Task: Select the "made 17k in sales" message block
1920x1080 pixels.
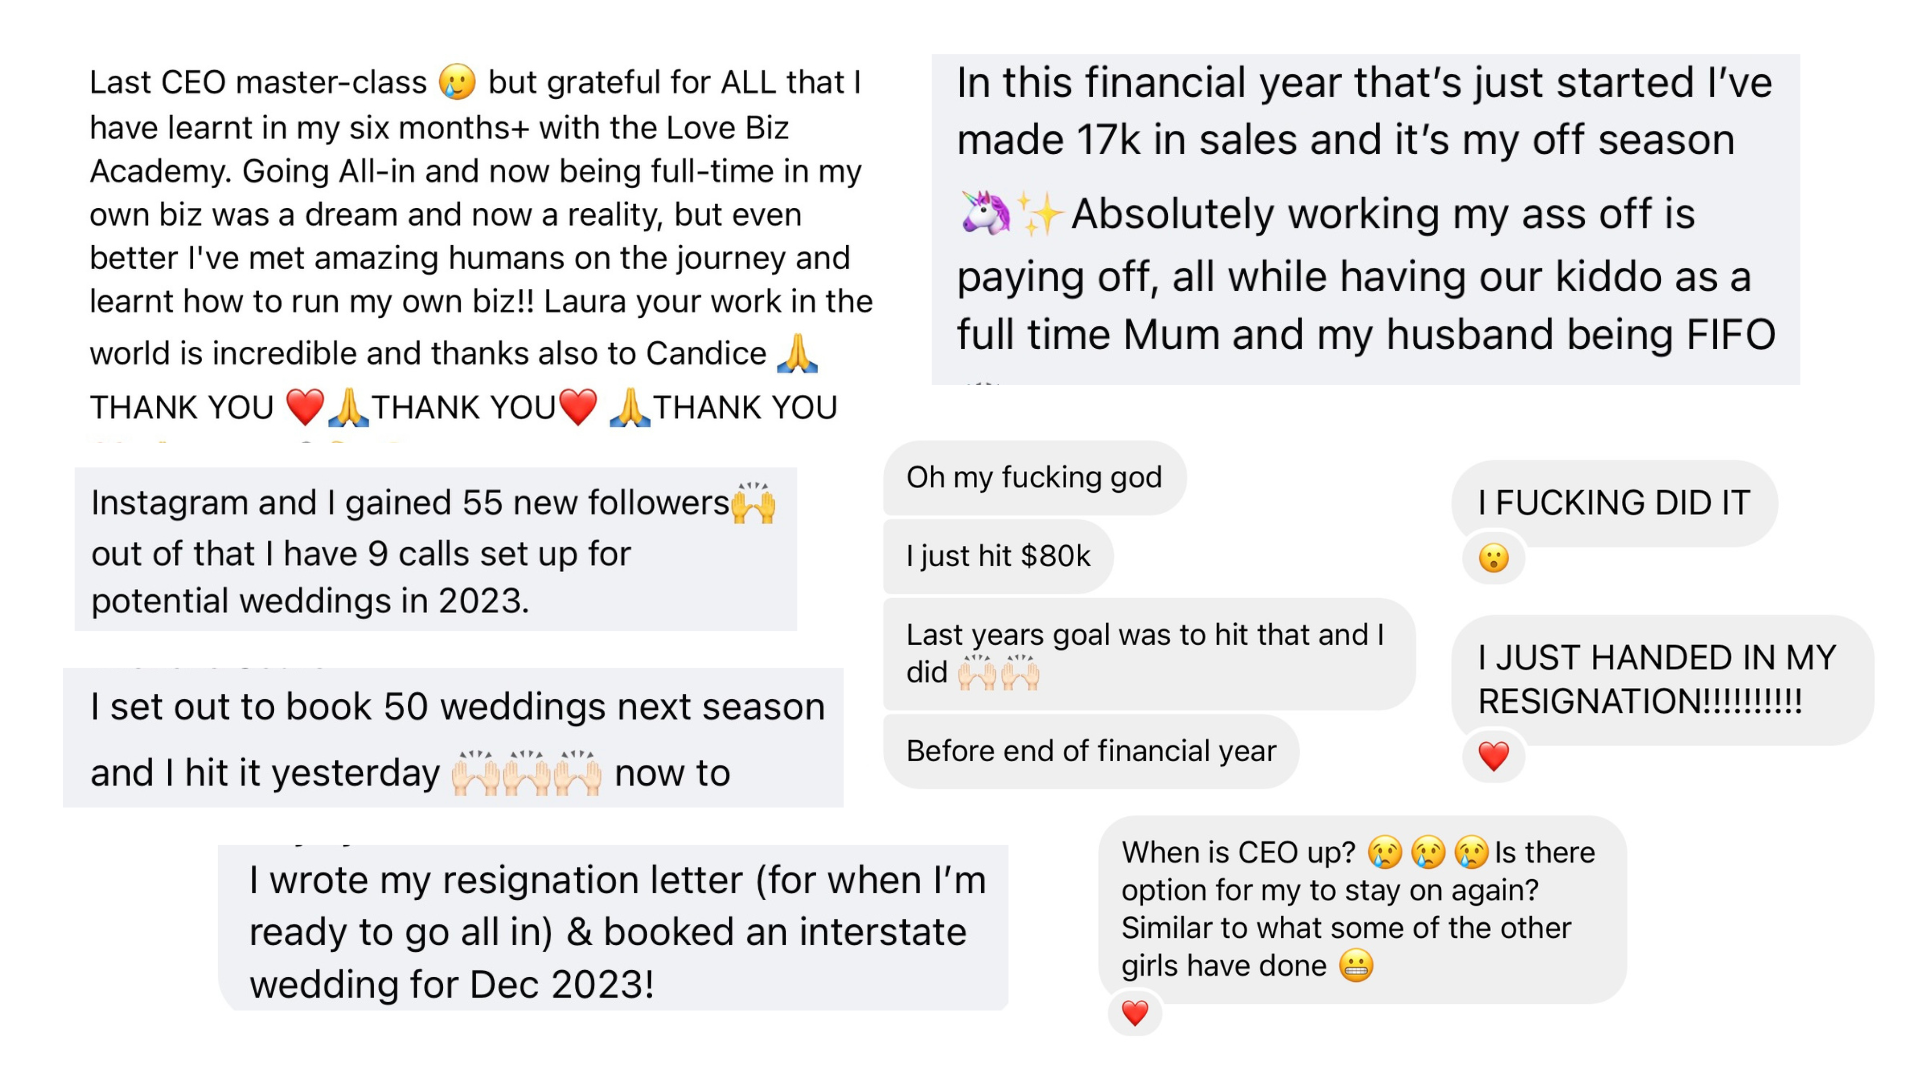Action: pos(1365,220)
